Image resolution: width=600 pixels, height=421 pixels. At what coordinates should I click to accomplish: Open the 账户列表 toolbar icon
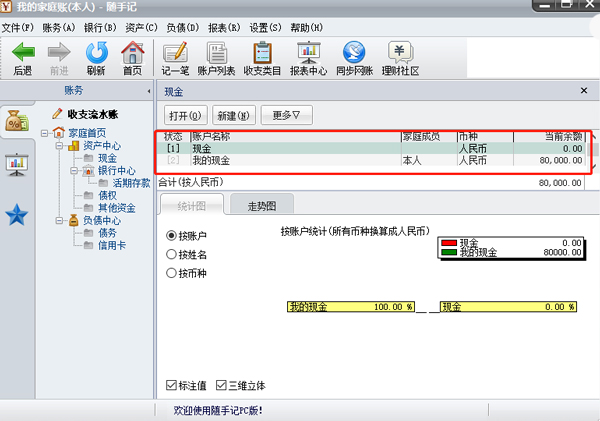click(216, 58)
